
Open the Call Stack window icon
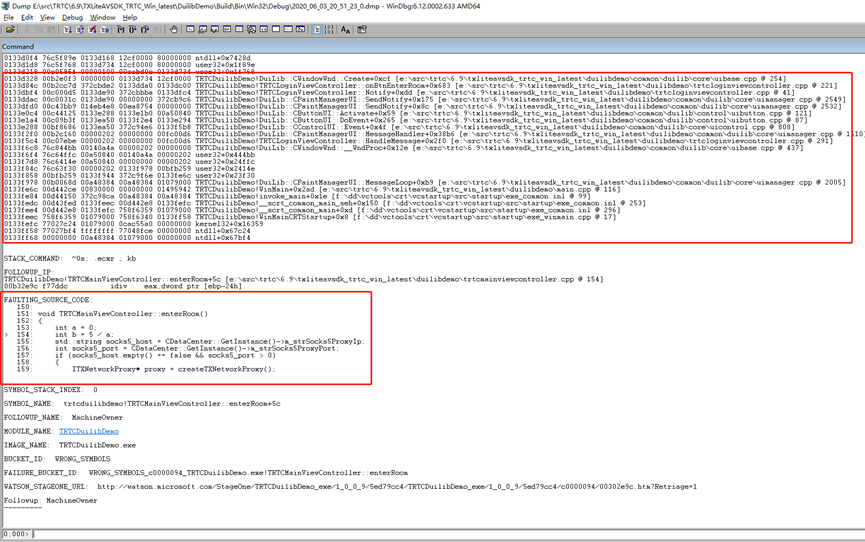point(252,29)
